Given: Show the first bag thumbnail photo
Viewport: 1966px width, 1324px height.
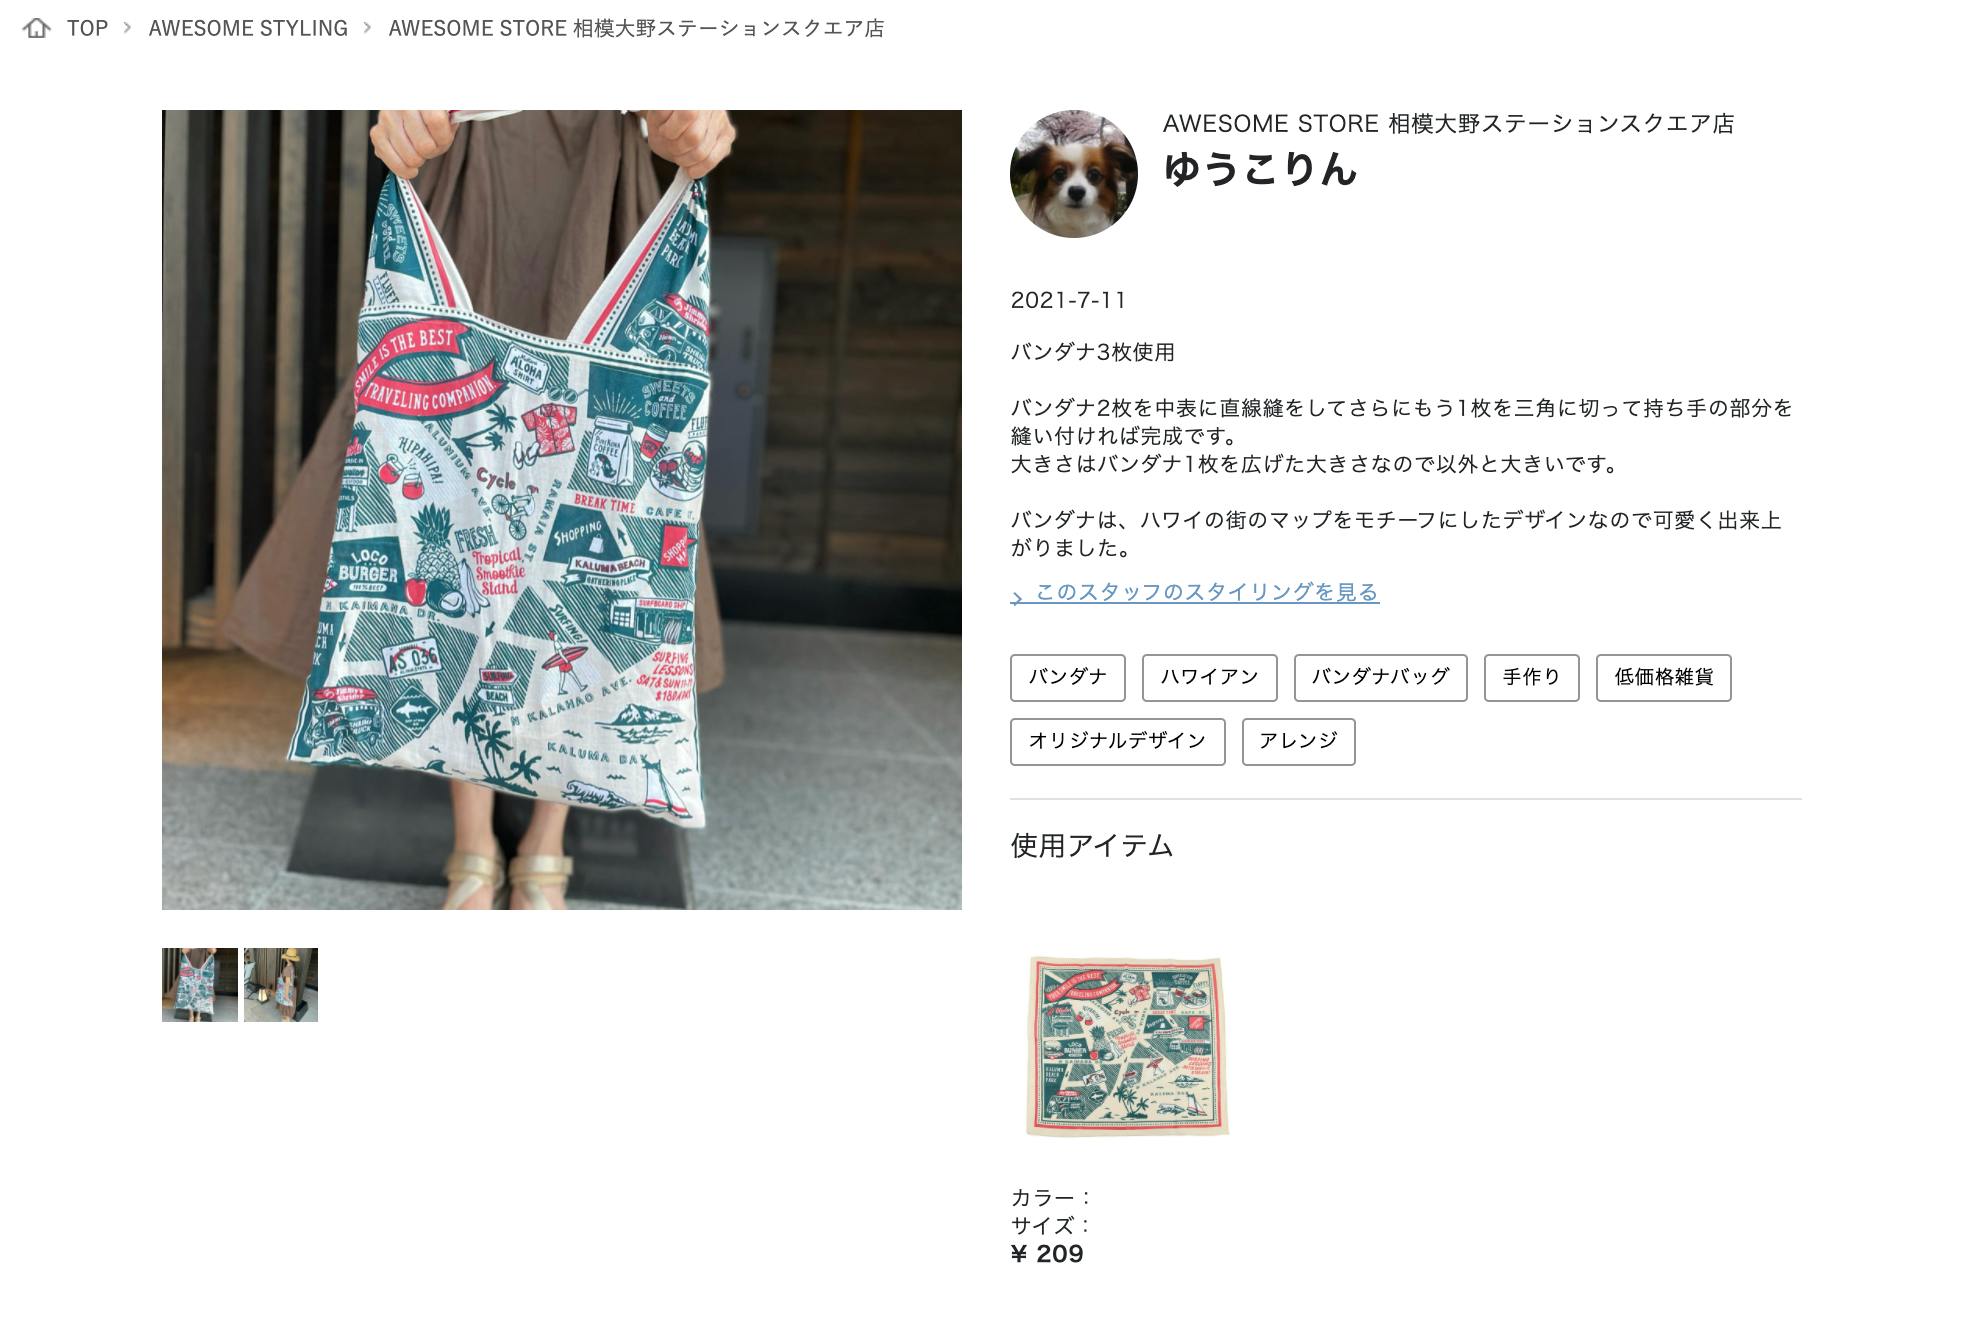Looking at the screenshot, I should pyautogui.click(x=200, y=985).
